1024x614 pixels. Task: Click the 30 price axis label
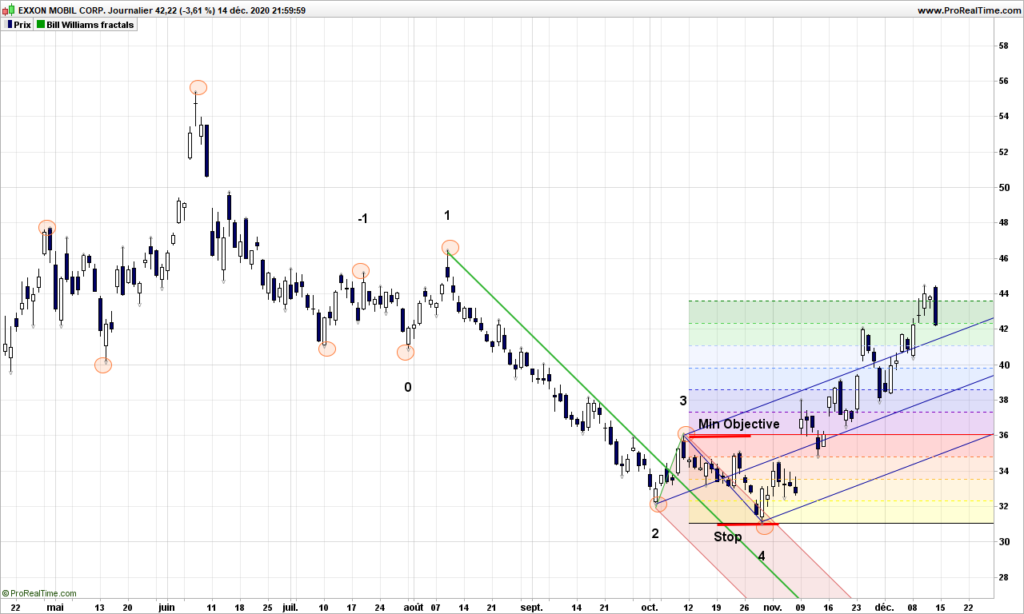[x=1003, y=542]
